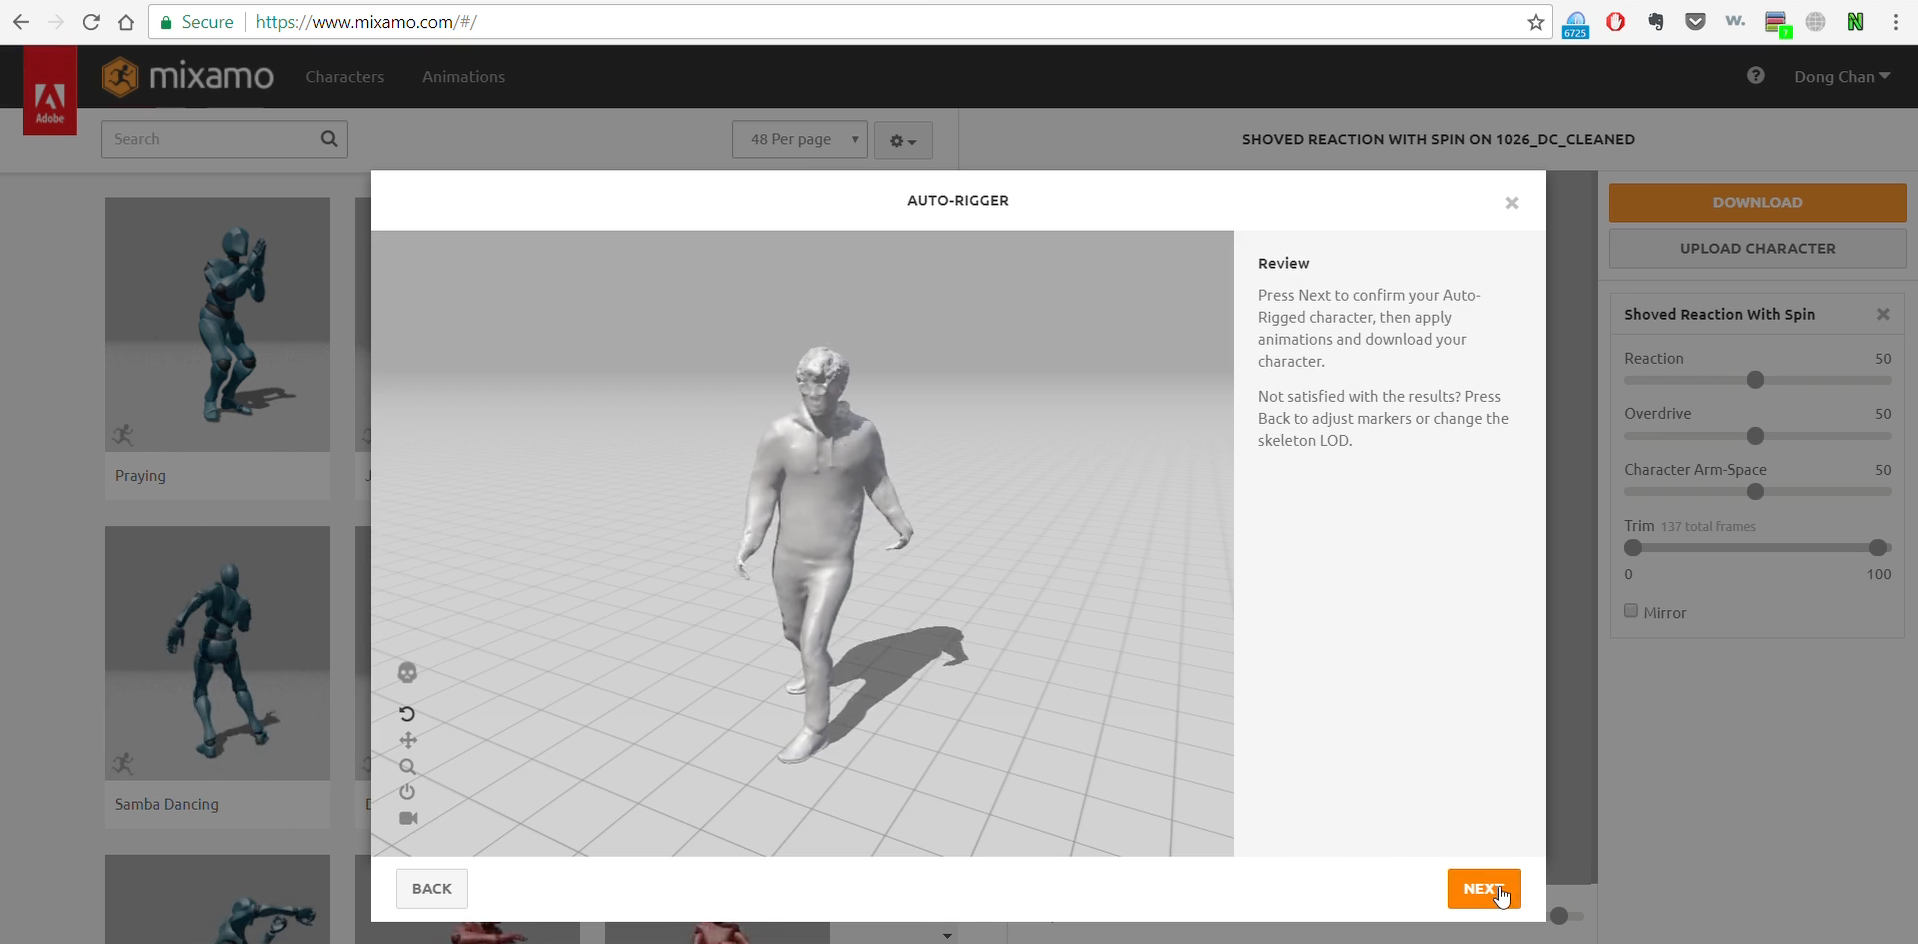The width and height of the screenshot is (1918, 944).
Task: Click the Pocket extension icon
Action: coord(1695,22)
